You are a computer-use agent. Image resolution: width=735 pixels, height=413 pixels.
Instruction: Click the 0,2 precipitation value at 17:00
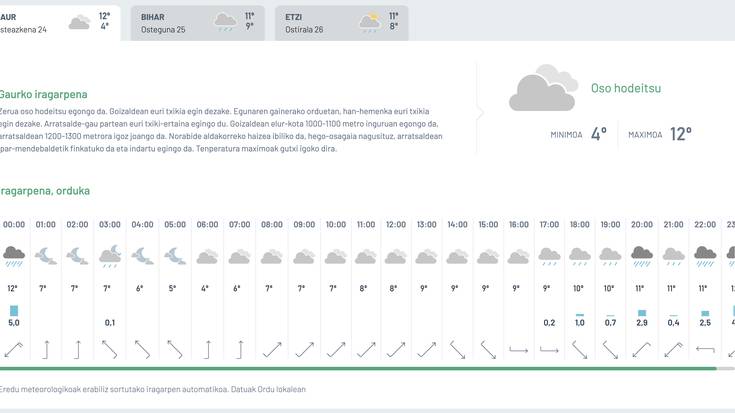(549, 323)
